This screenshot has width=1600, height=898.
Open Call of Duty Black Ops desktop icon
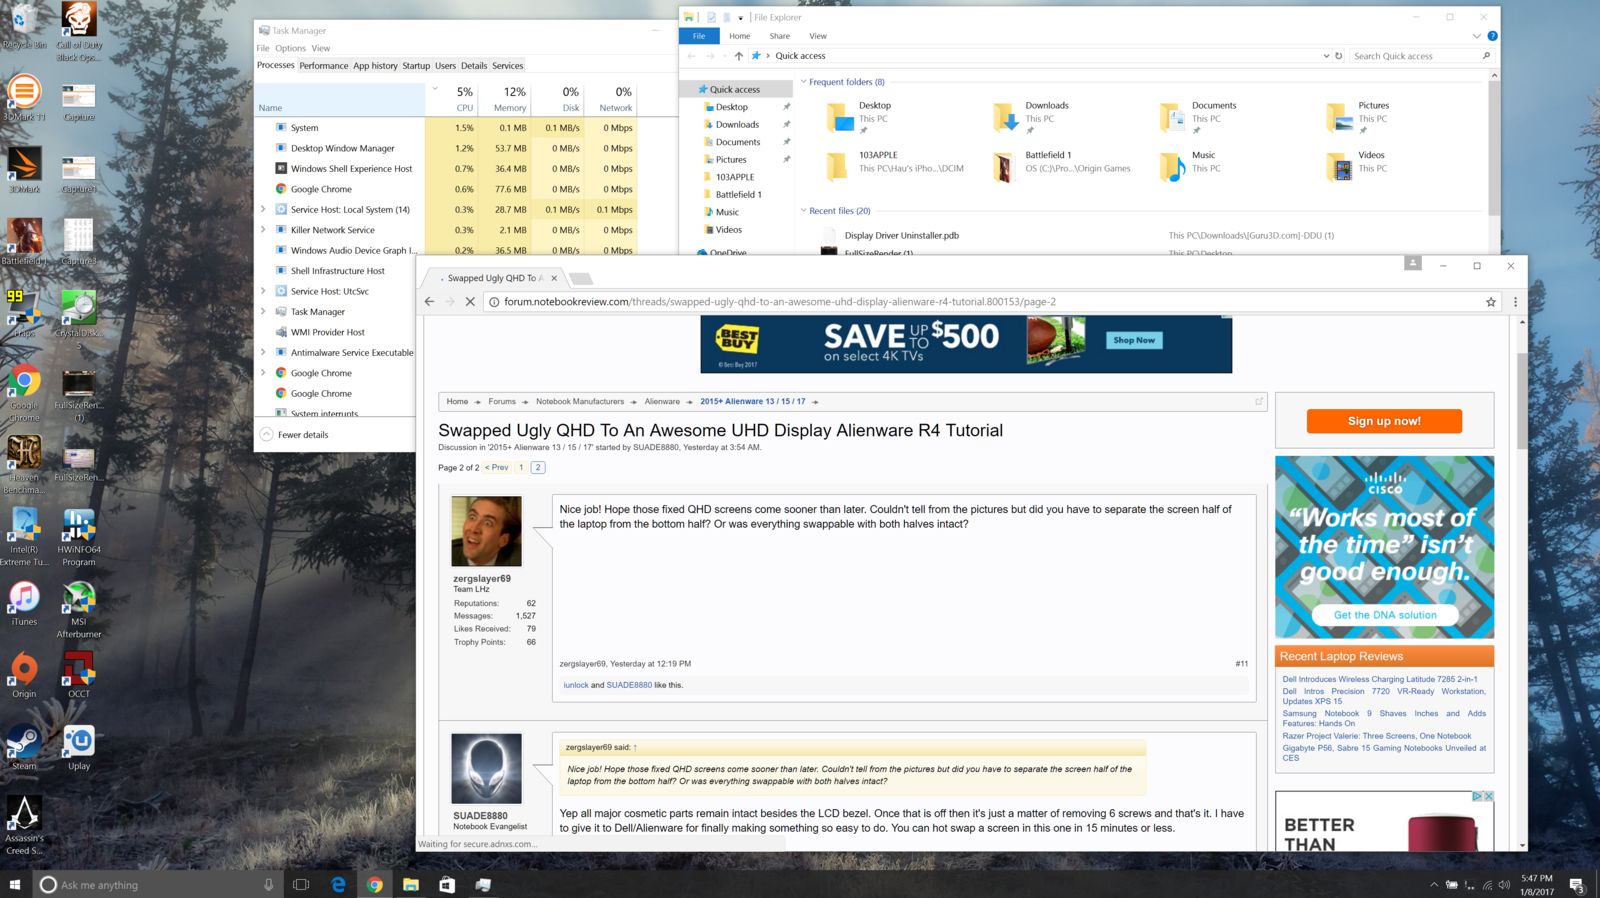tap(78, 31)
